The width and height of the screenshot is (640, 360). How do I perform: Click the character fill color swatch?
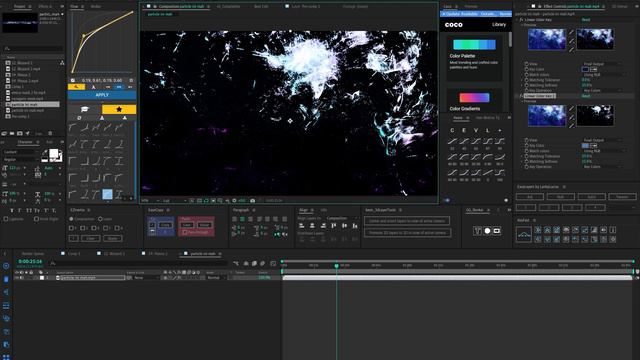(x=53, y=154)
